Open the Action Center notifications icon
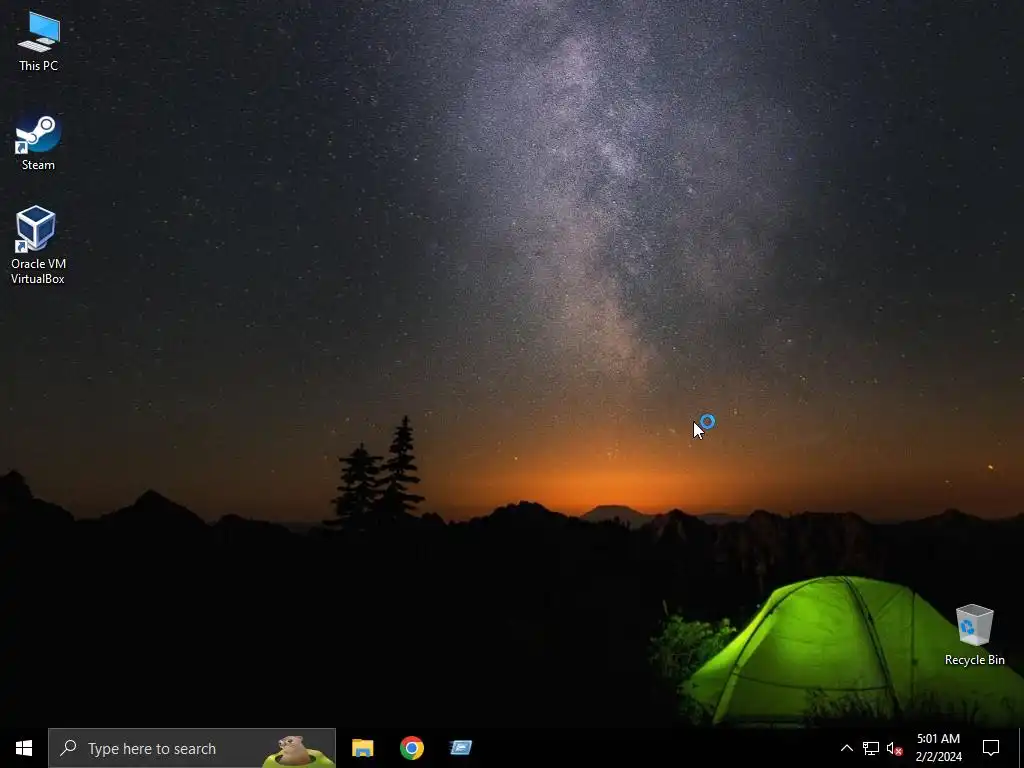This screenshot has height=768, width=1024. coord(991,748)
